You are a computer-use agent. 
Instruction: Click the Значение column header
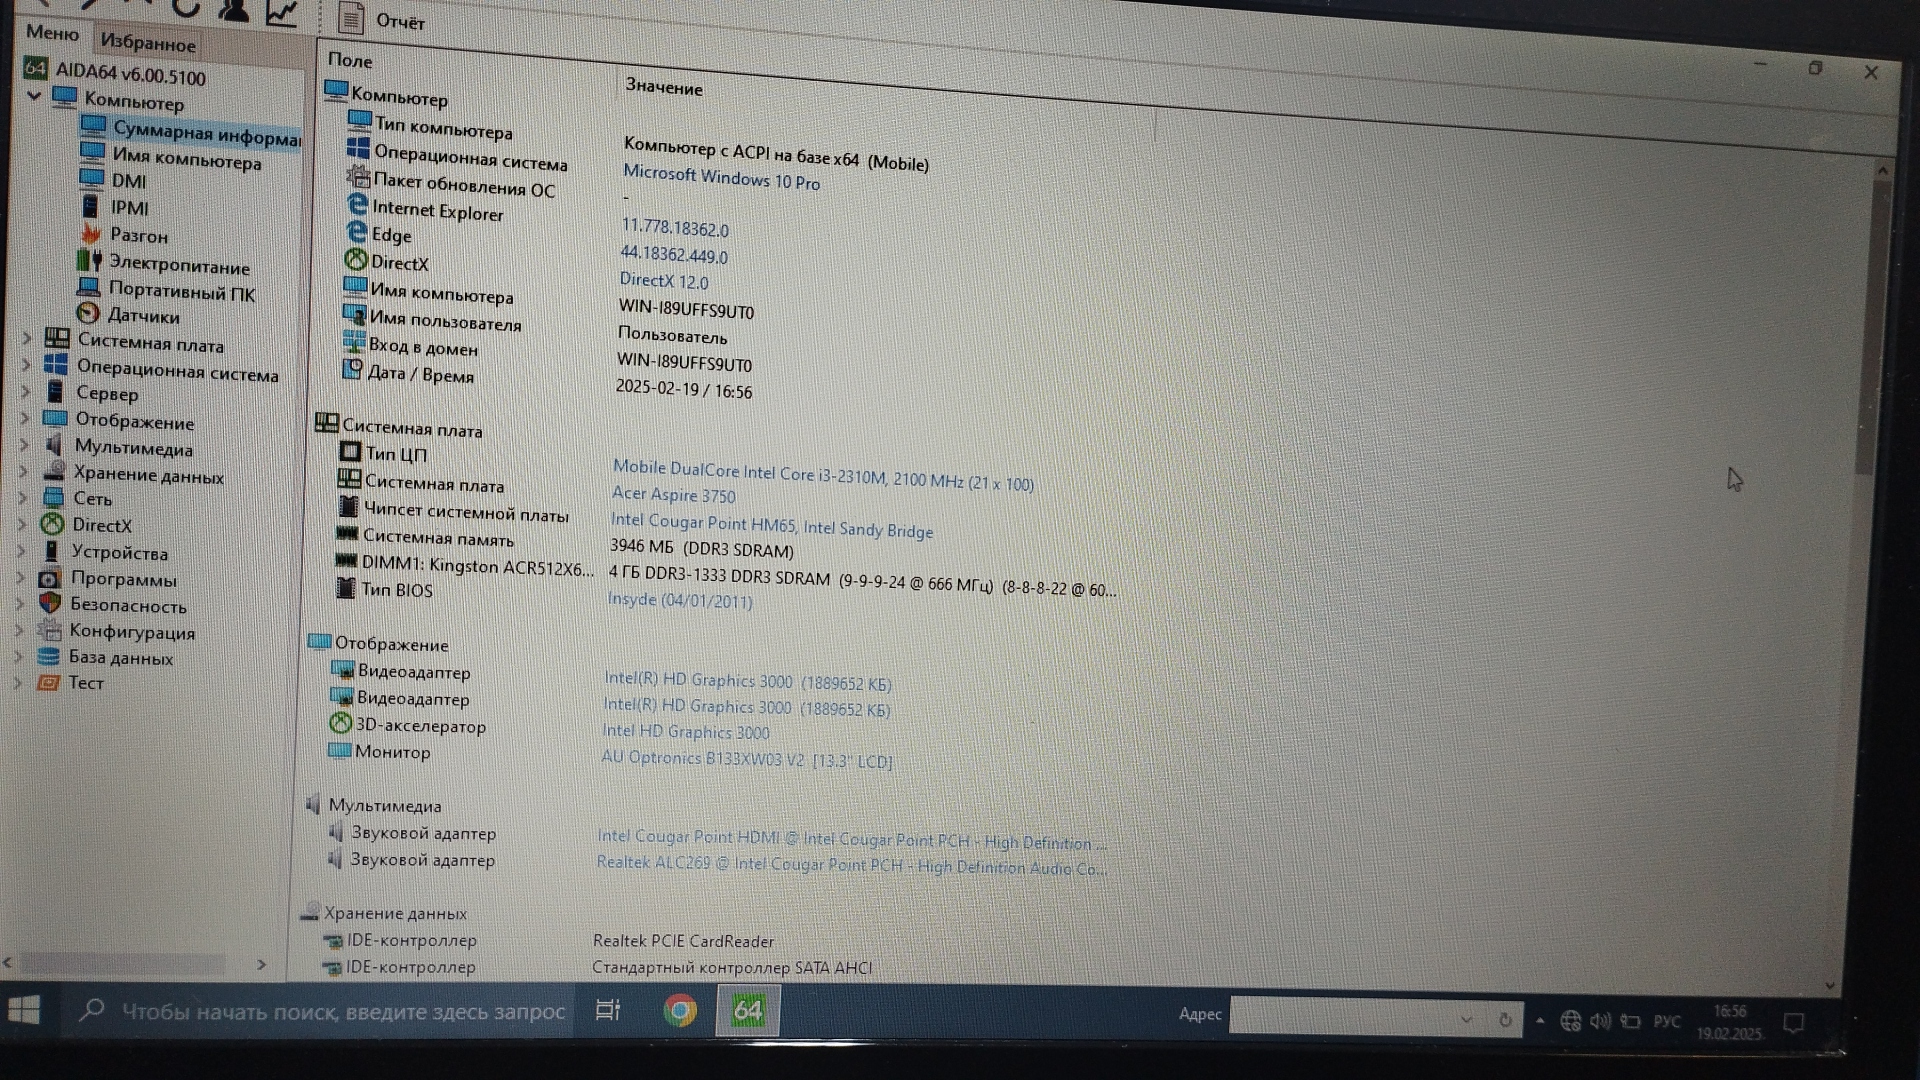pyautogui.click(x=663, y=87)
